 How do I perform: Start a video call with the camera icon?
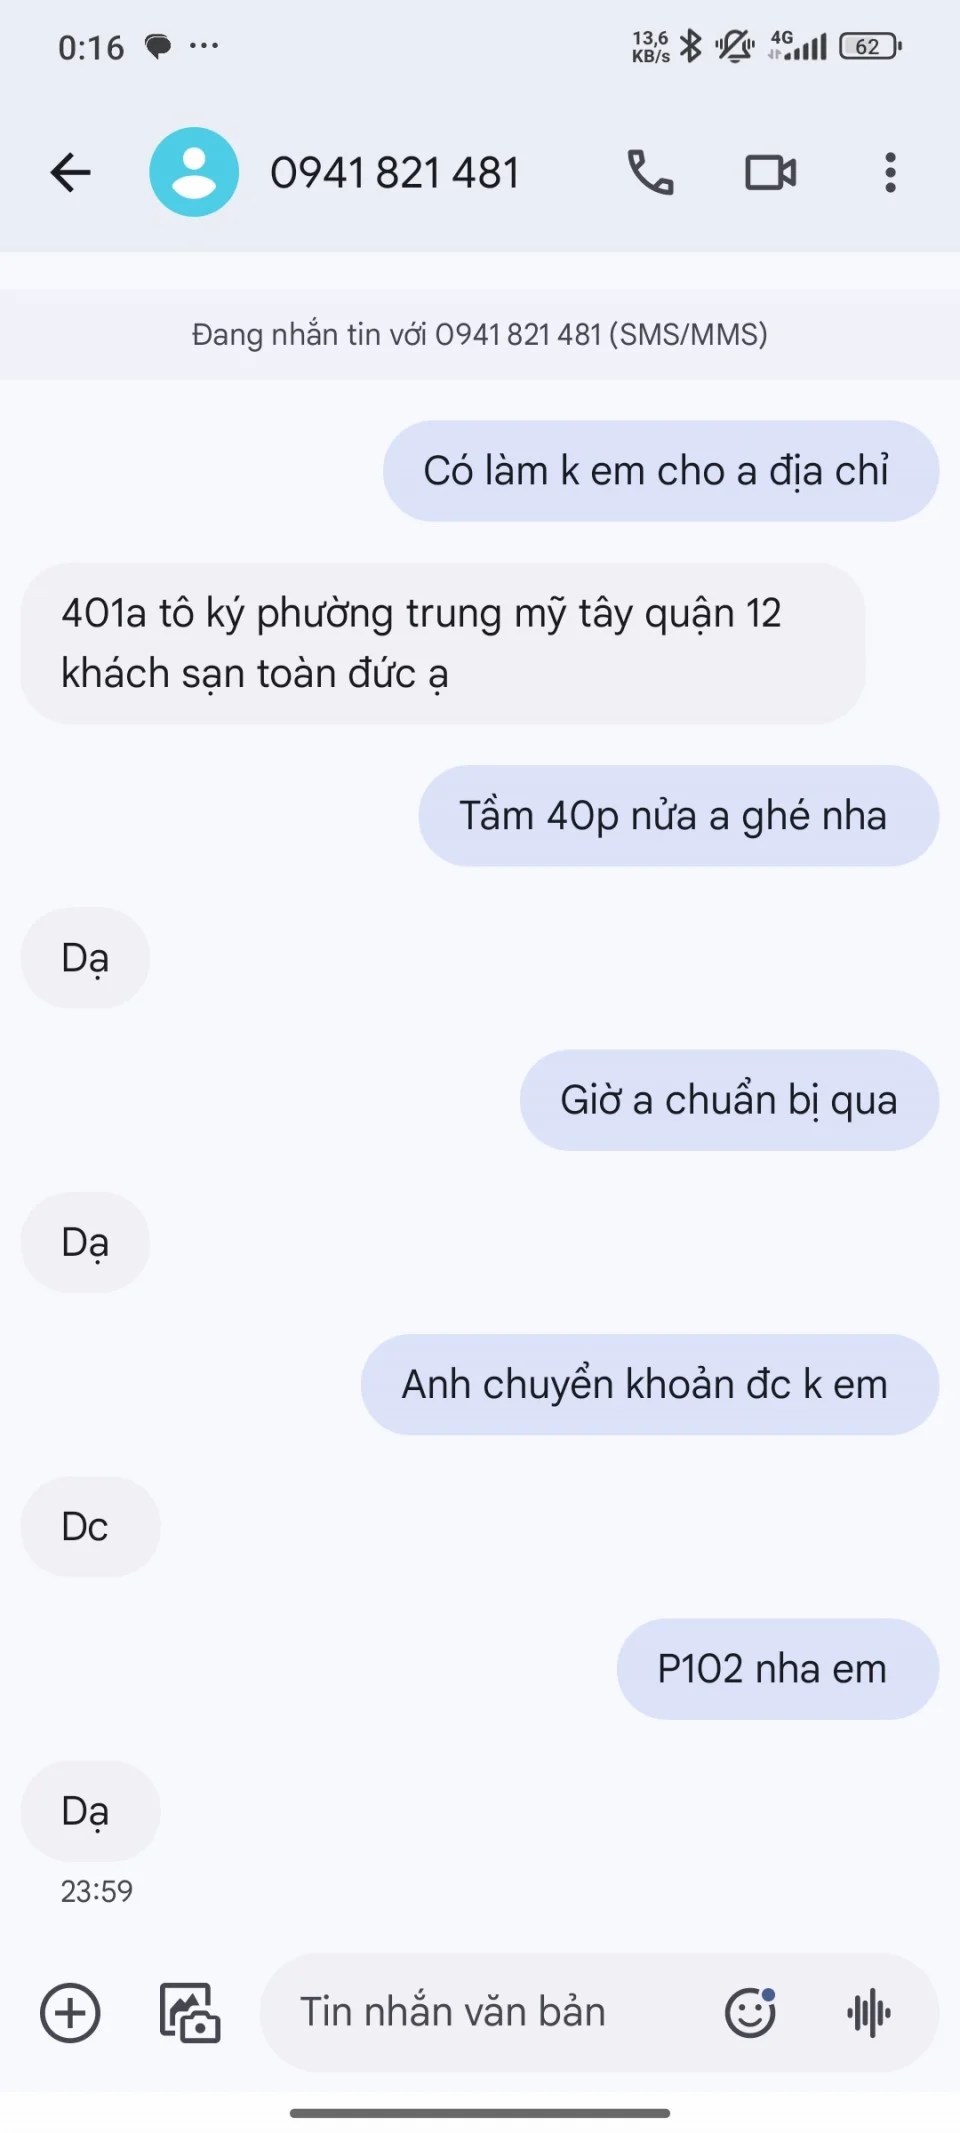click(x=770, y=172)
